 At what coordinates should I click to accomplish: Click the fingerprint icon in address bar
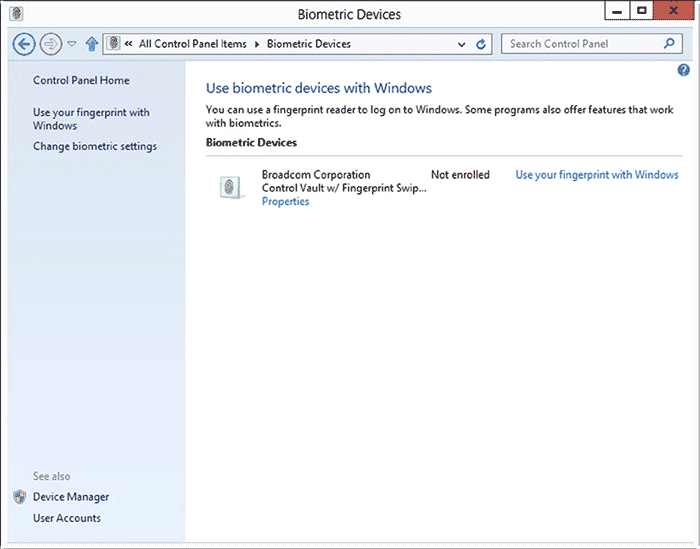[x=114, y=44]
